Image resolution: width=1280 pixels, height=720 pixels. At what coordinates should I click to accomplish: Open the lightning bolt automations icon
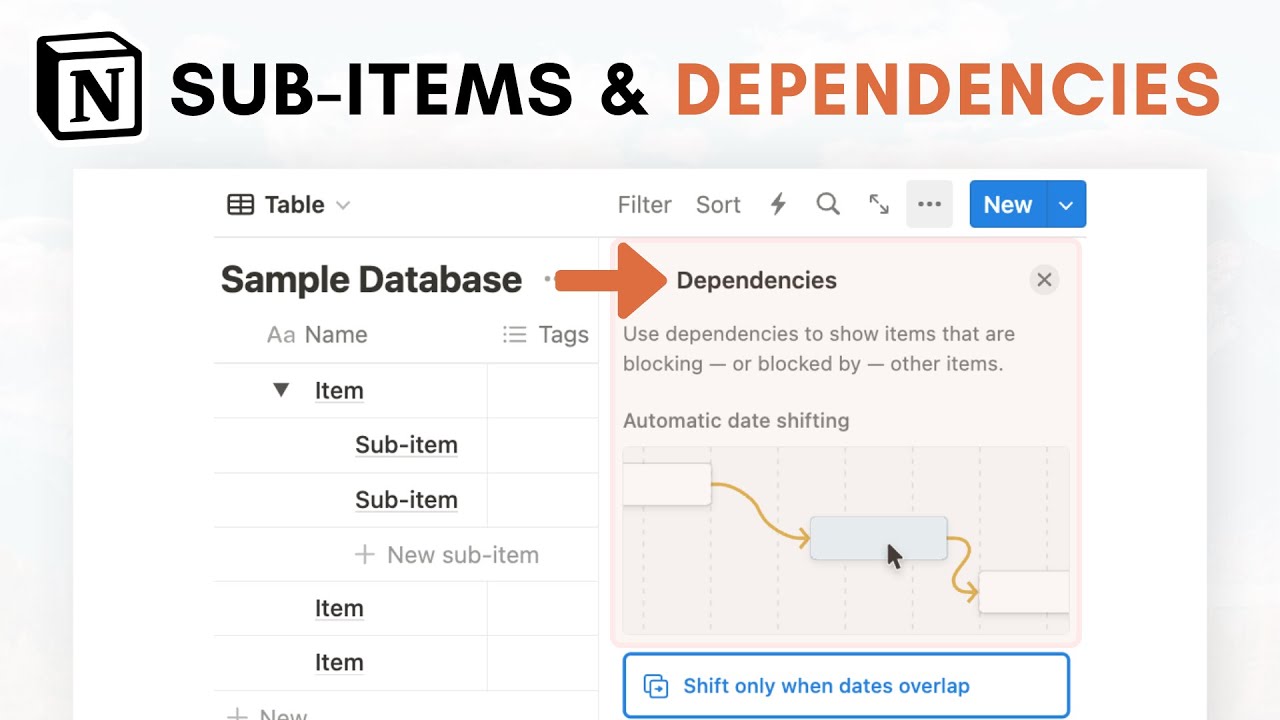[x=778, y=205]
